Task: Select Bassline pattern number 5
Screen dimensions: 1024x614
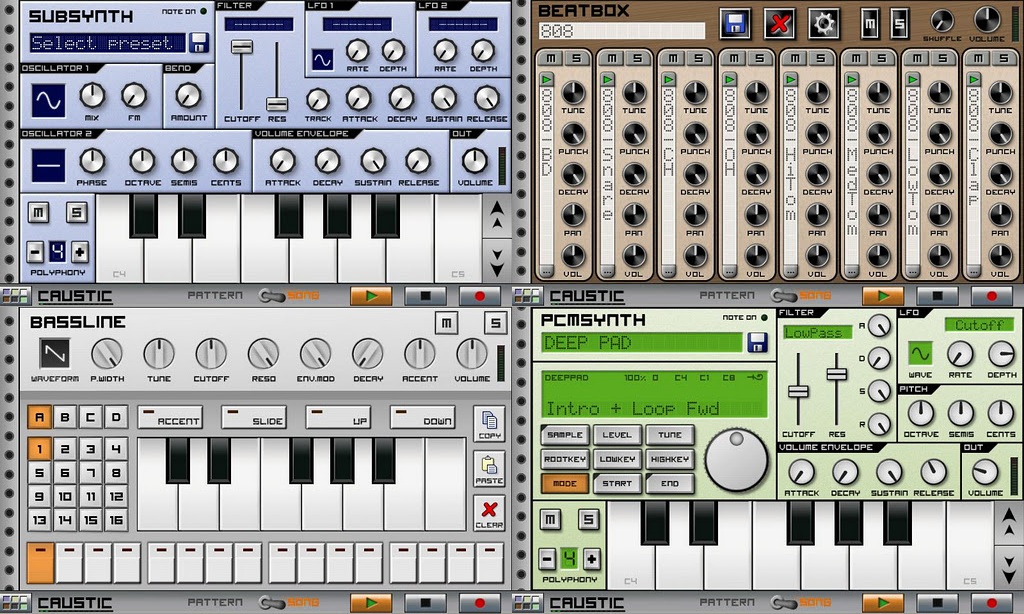Action: tap(39, 473)
